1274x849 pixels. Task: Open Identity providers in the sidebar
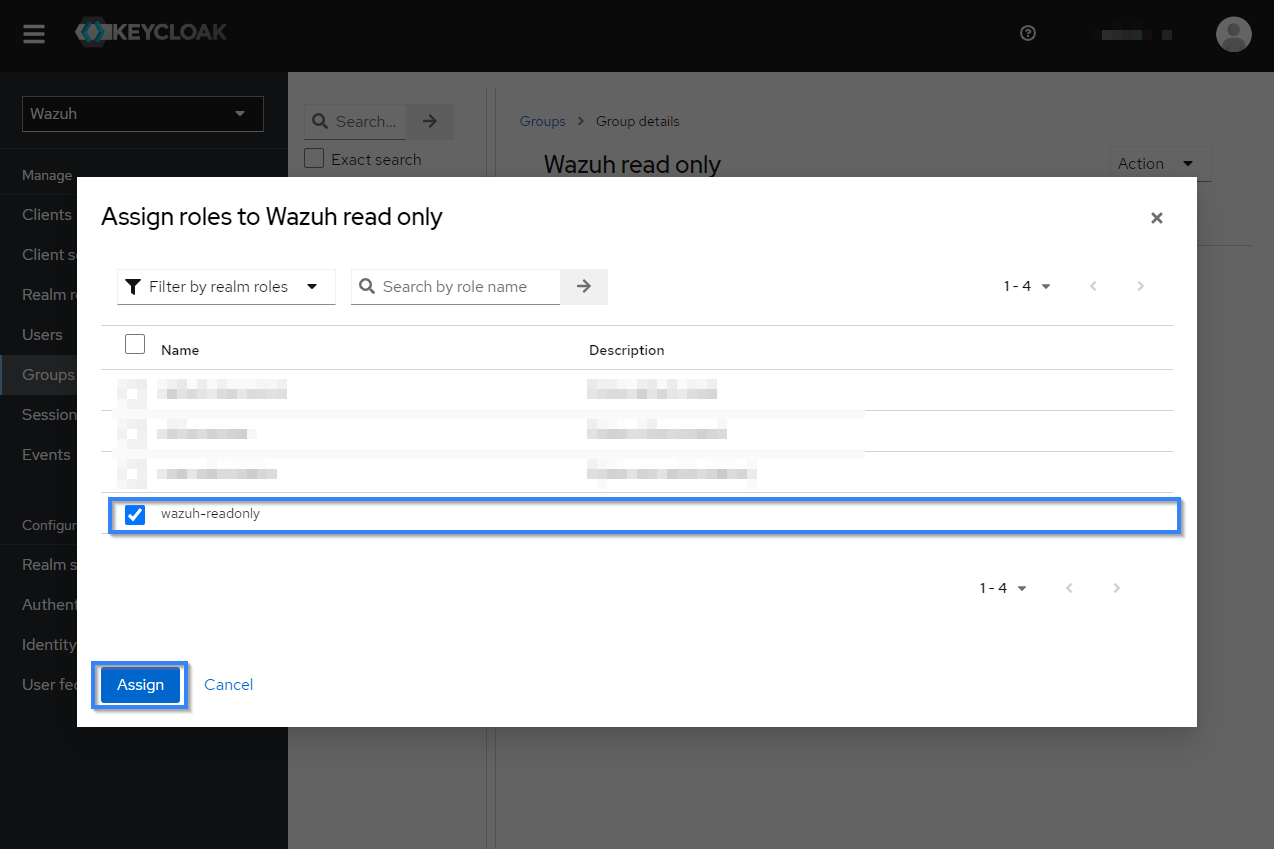coord(50,645)
